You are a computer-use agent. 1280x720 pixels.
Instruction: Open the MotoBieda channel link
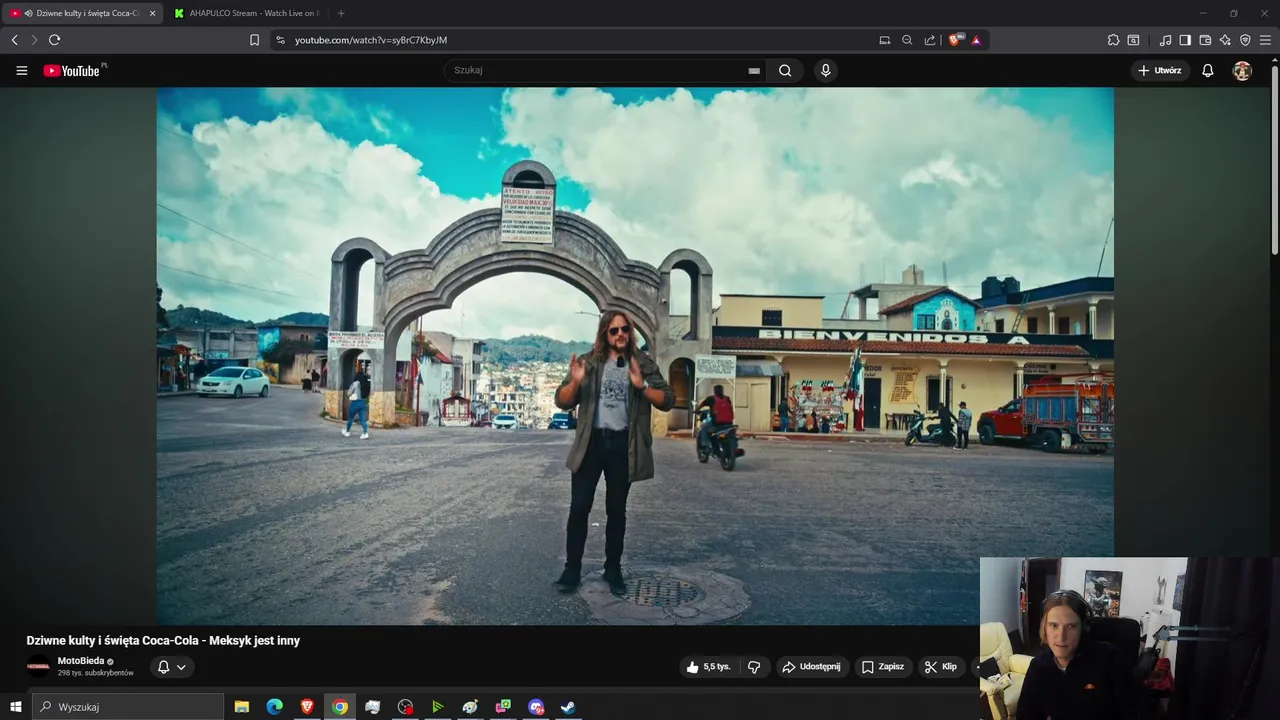pyautogui.click(x=80, y=661)
